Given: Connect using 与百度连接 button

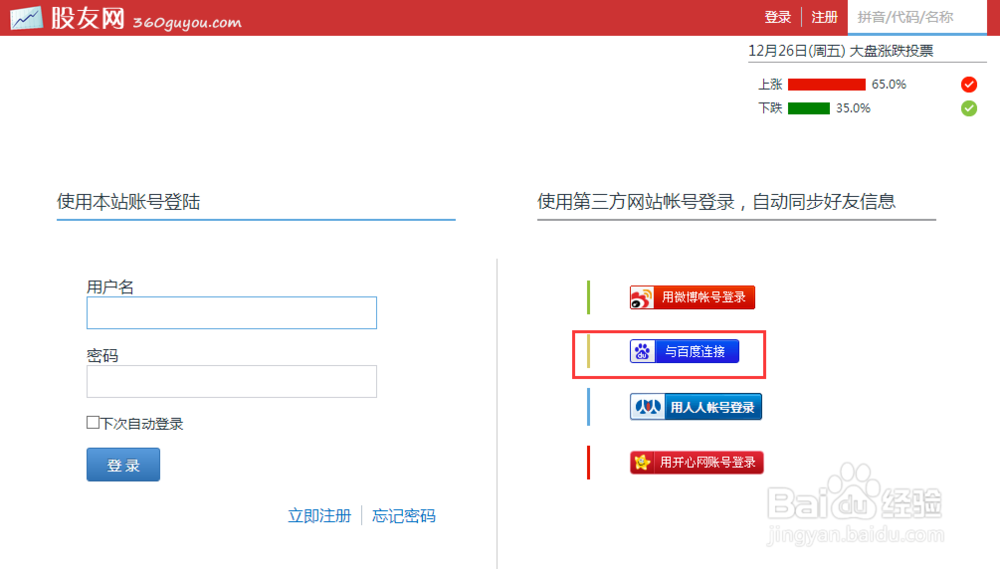Looking at the screenshot, I should click(684, 351).
